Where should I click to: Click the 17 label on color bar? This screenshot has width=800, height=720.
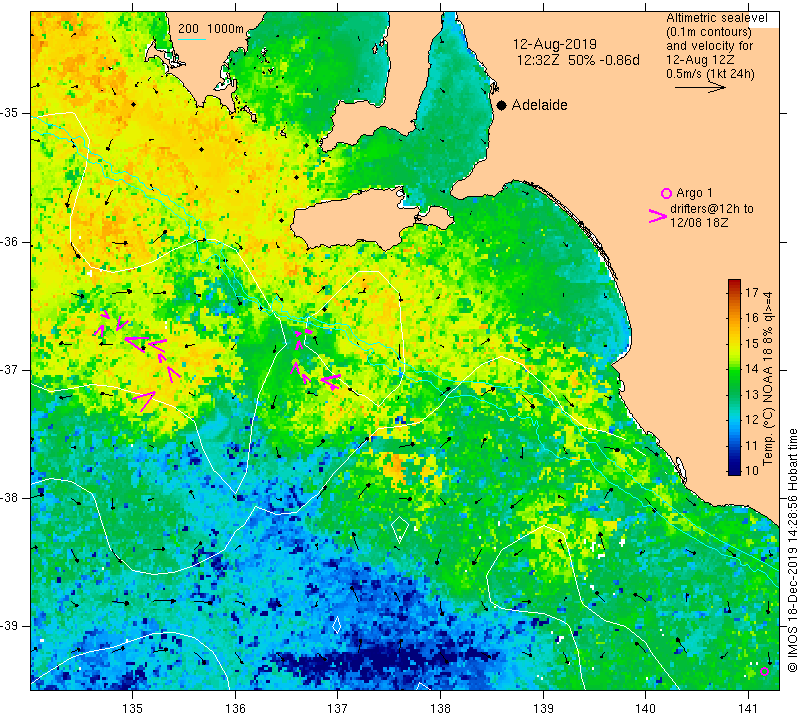click(x=752, y=292)
